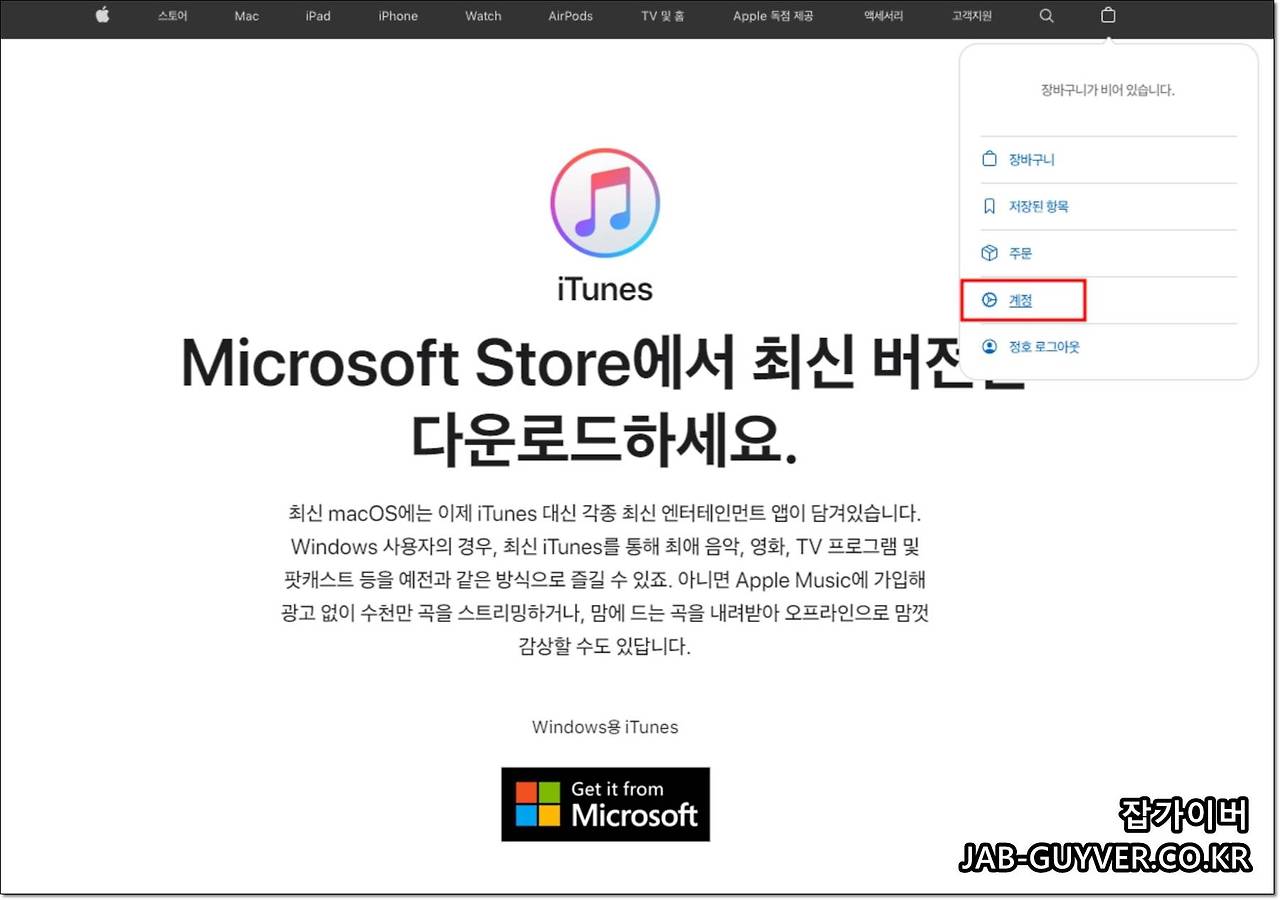Screen dimensions: 1280x900
Task: Open 고객지원 from the navigation bar
Action: tap(970, 15)
